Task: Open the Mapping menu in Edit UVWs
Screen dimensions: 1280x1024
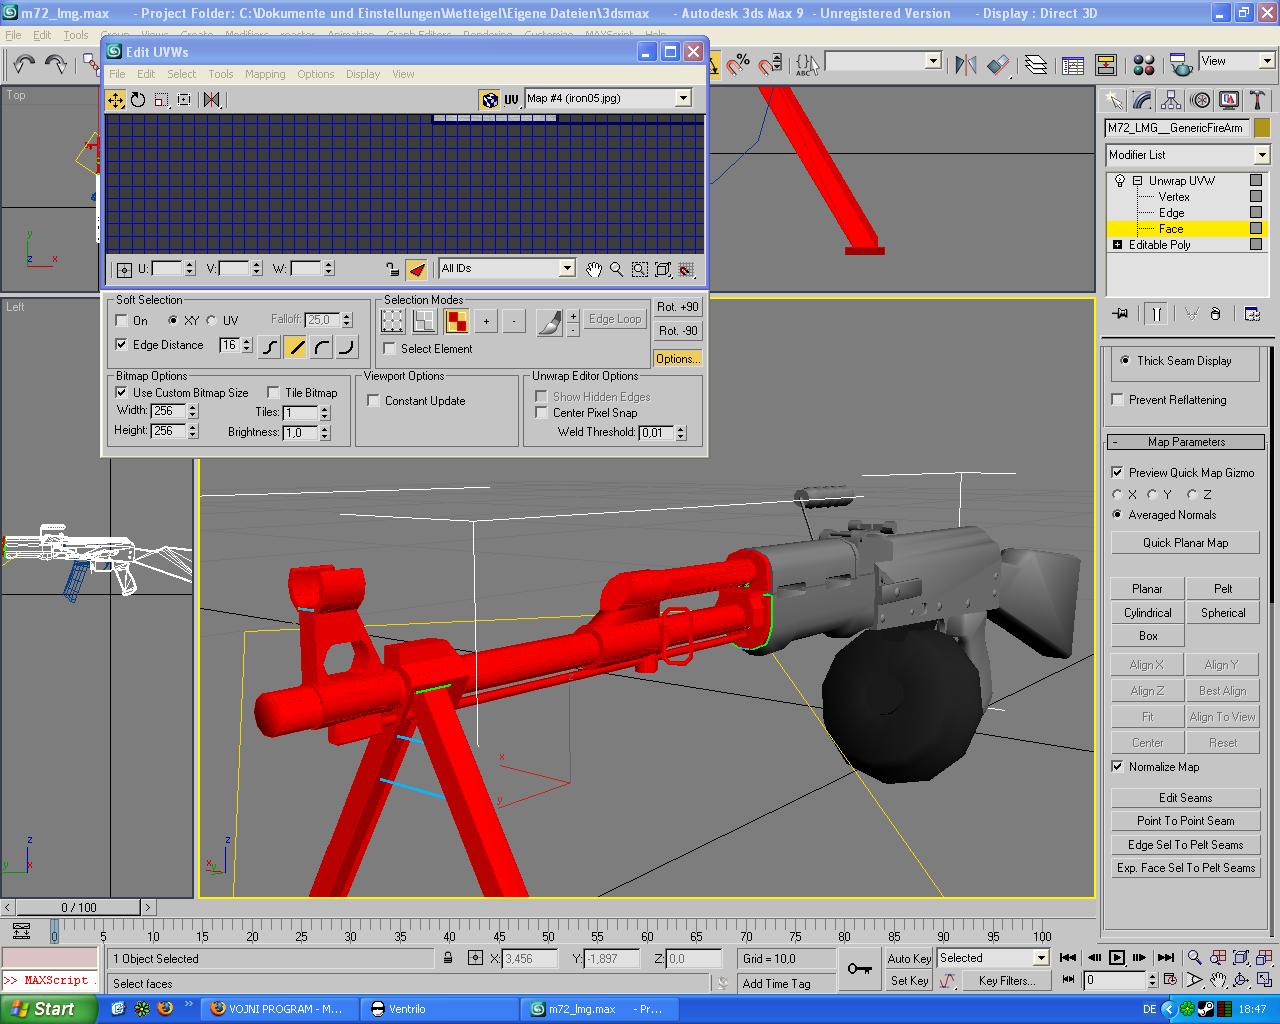Action: click(264, 74)
